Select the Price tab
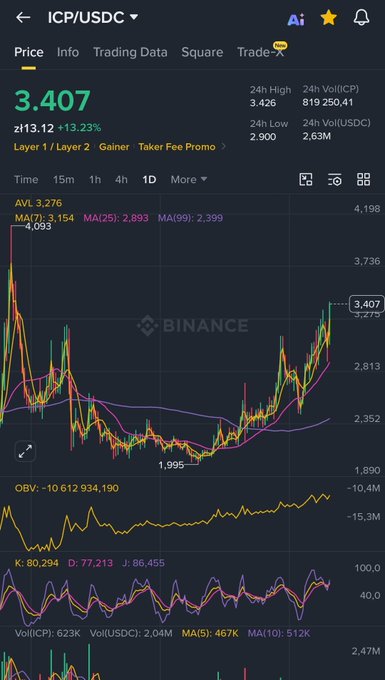This screenshot has height=680, width=385. click(x=29, y=52)
